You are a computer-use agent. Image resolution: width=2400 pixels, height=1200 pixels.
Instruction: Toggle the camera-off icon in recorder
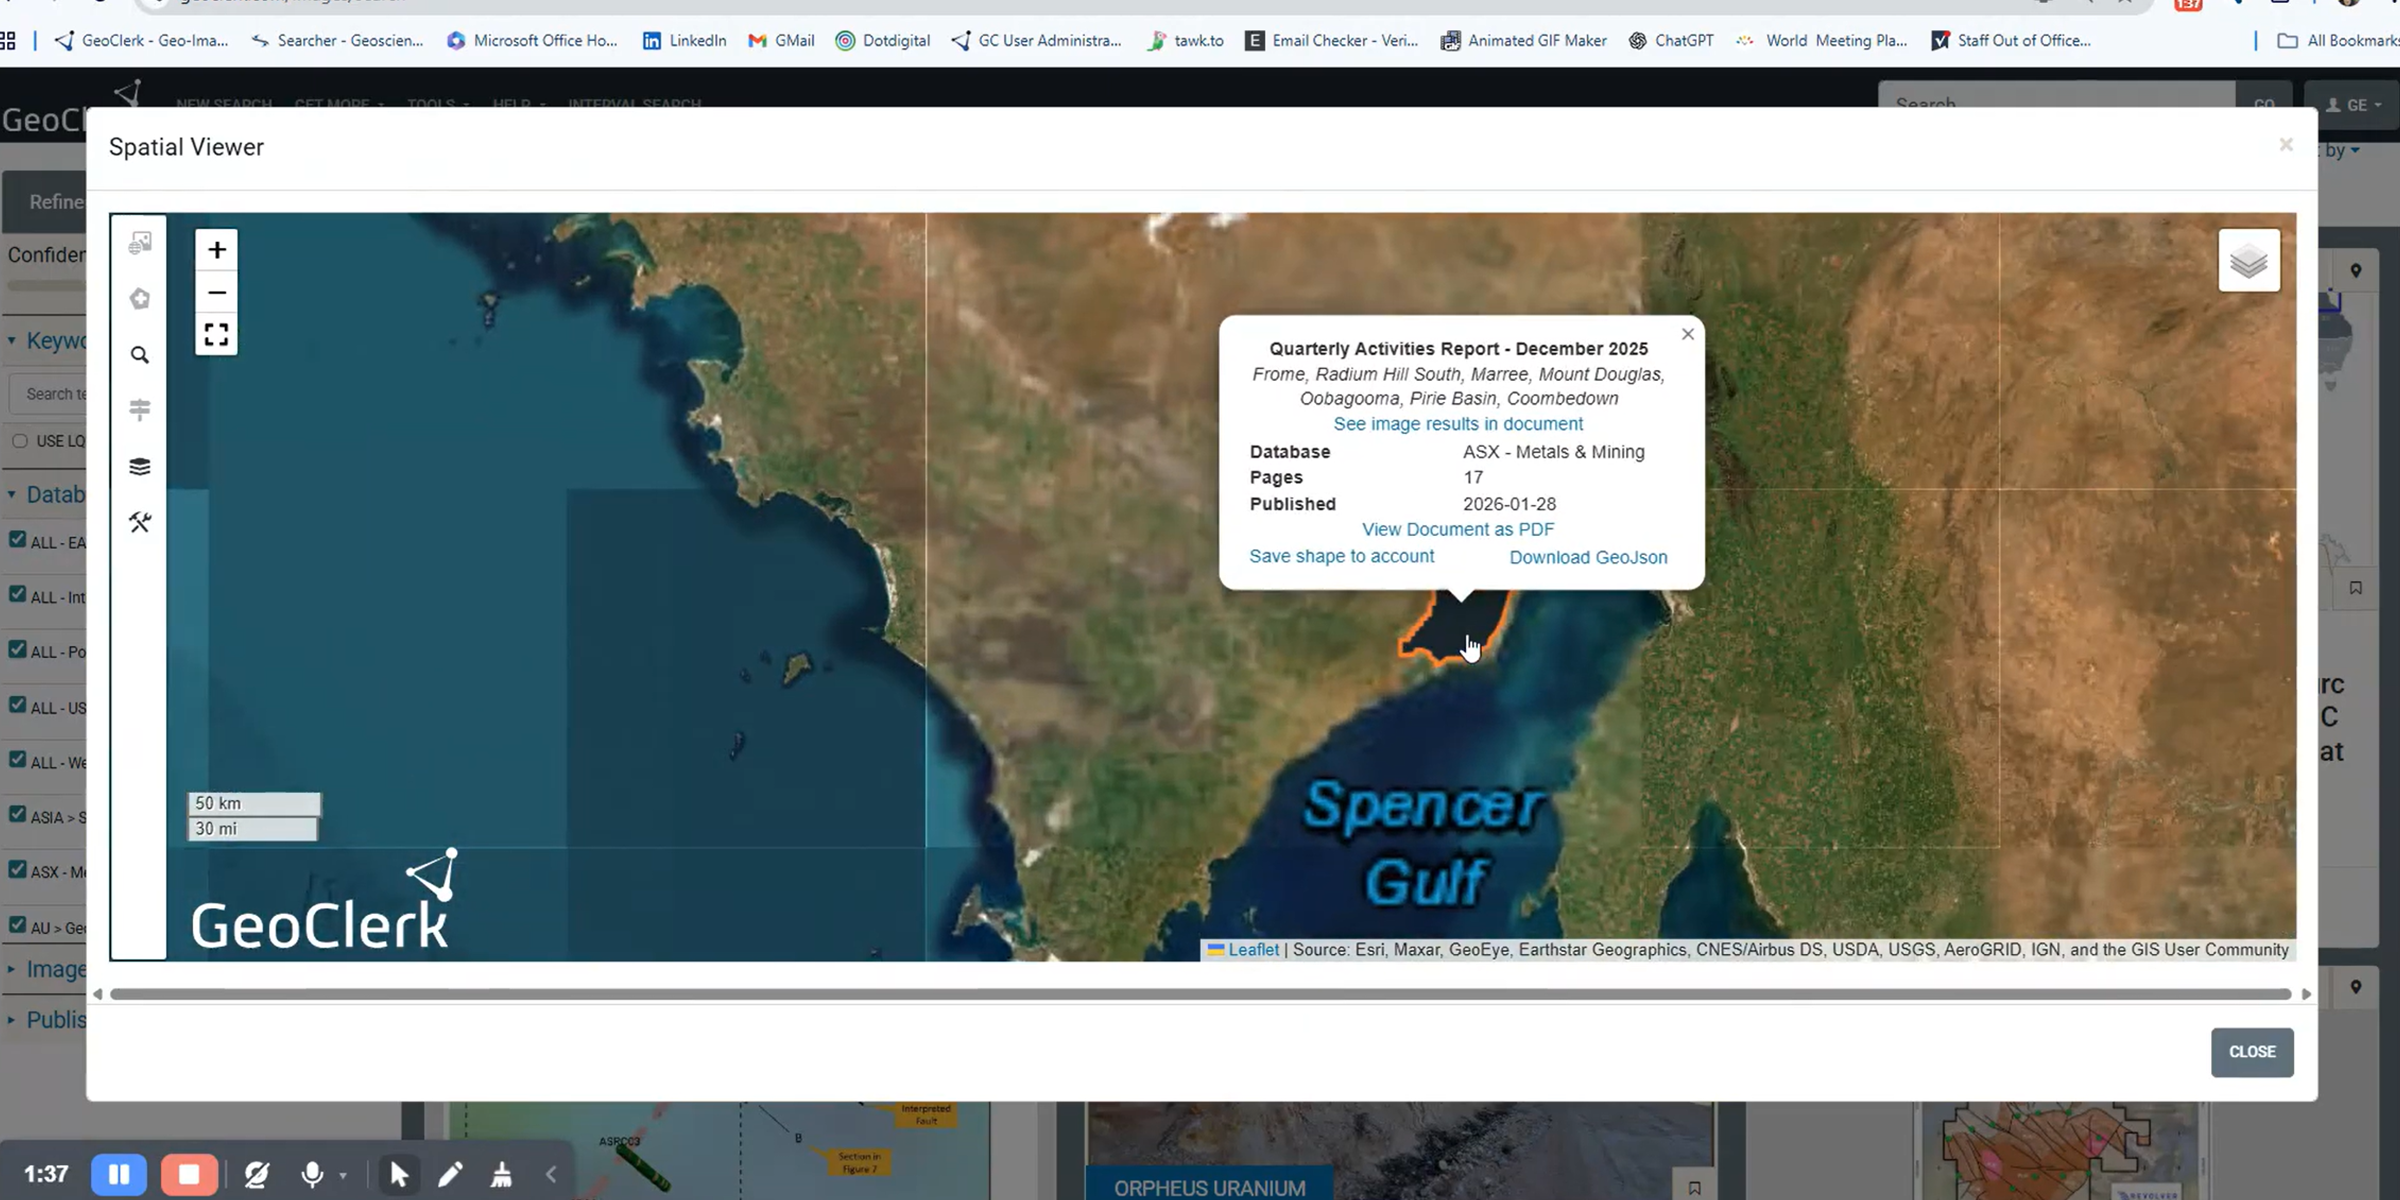point(257,1174)
